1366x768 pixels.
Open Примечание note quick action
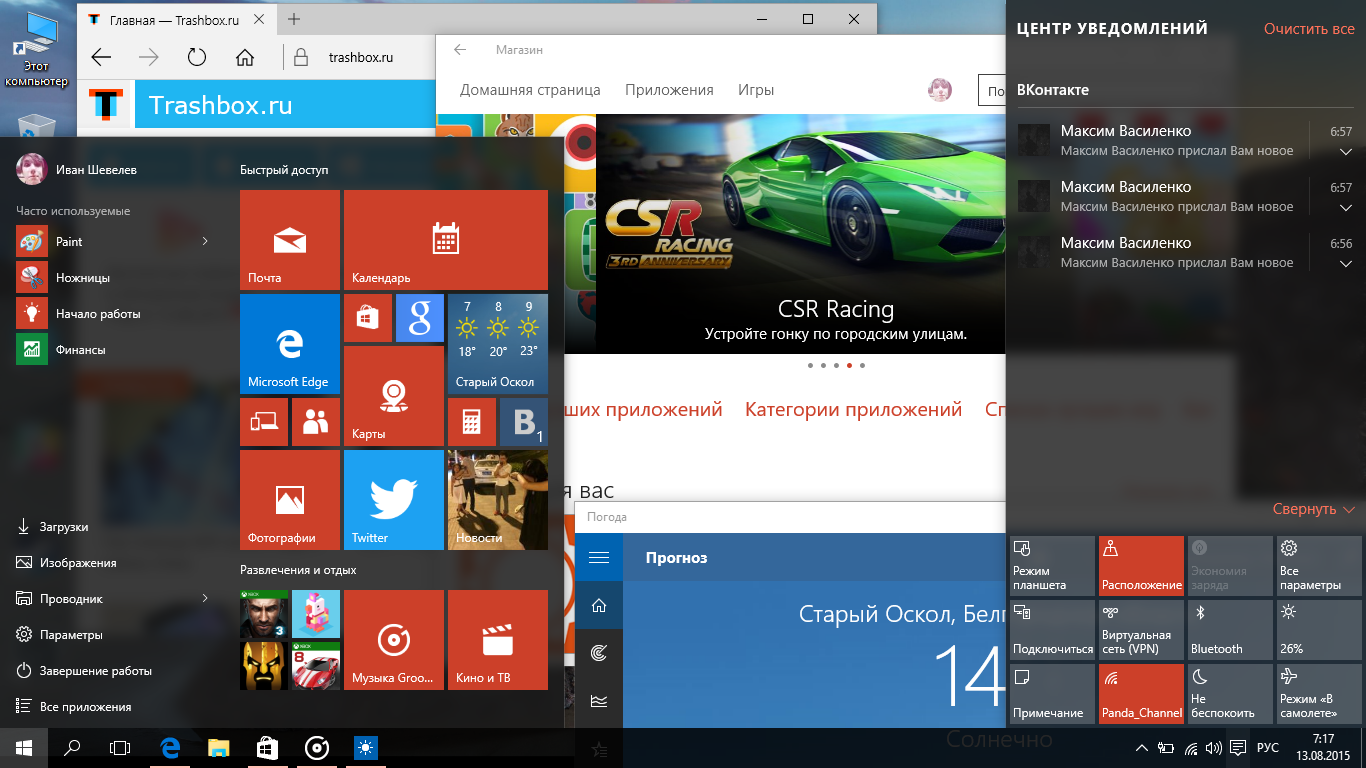tap(1053, 693)
